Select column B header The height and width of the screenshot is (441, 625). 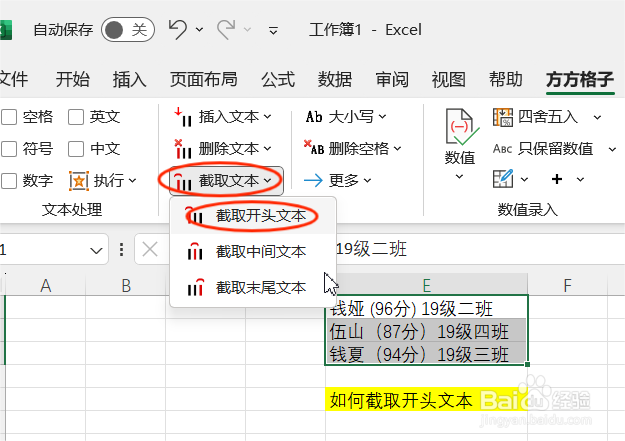126,285
